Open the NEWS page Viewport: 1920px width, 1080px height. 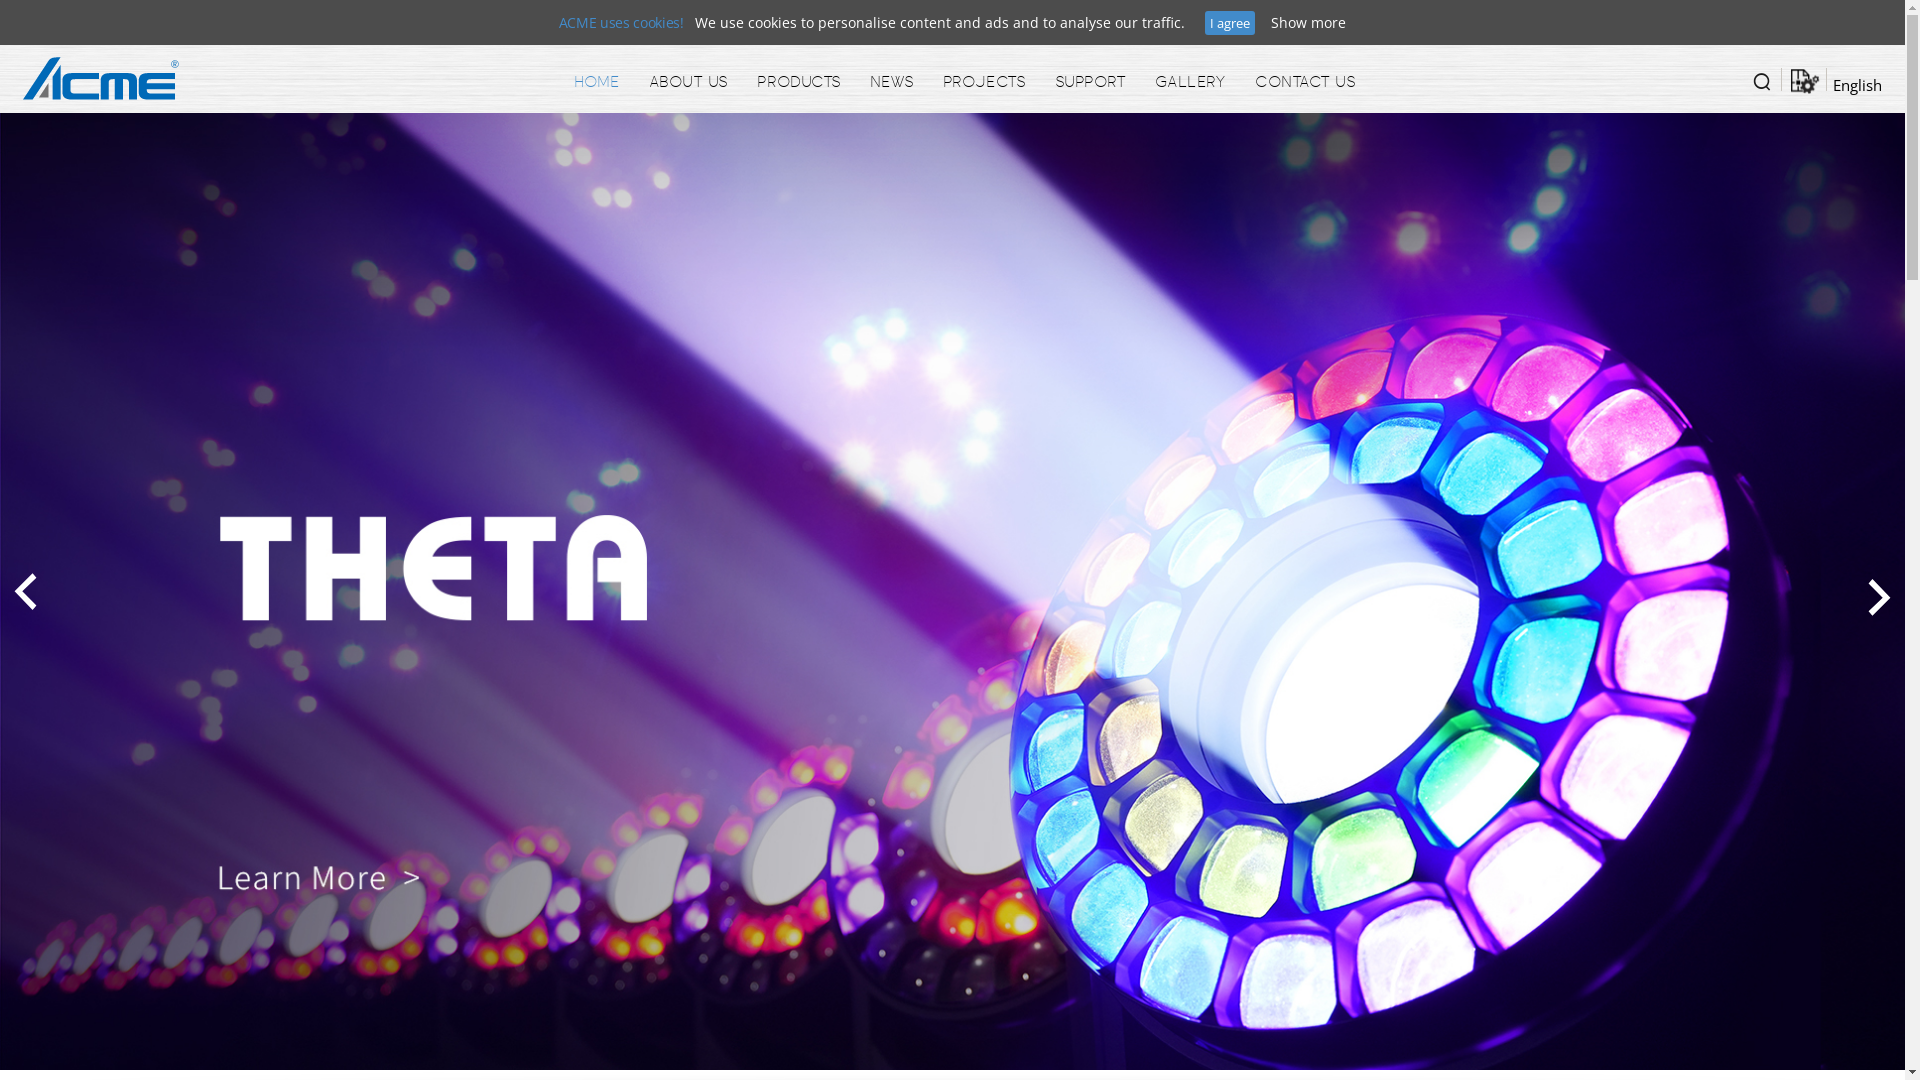(x=891, y=82)
